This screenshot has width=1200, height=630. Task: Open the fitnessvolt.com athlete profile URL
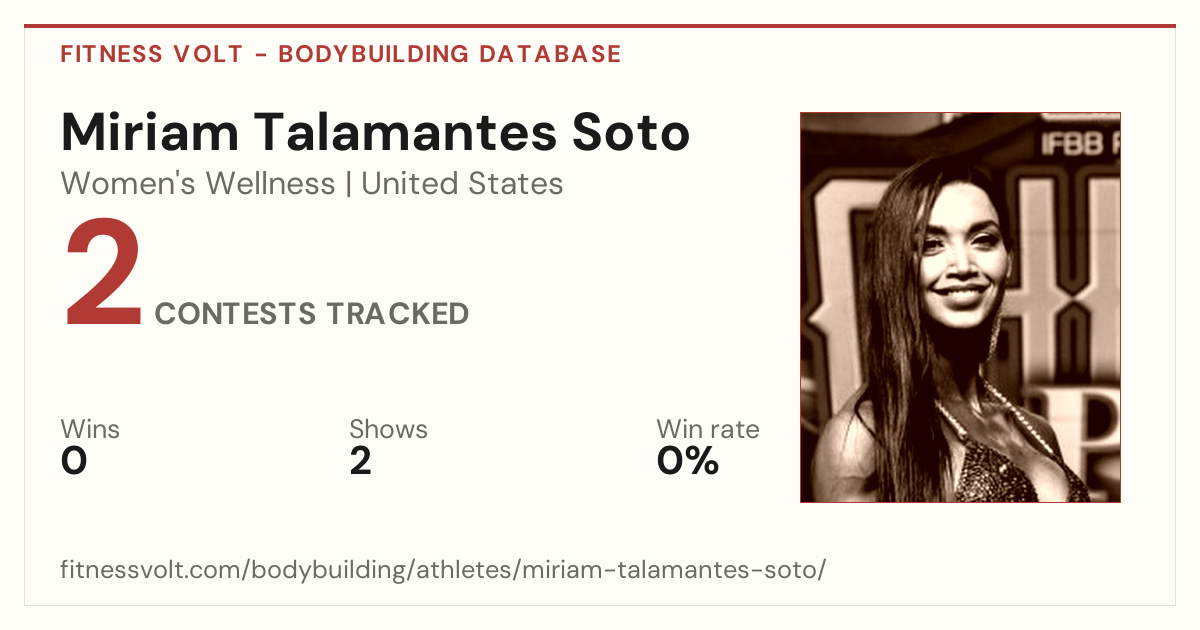[443, 571]
